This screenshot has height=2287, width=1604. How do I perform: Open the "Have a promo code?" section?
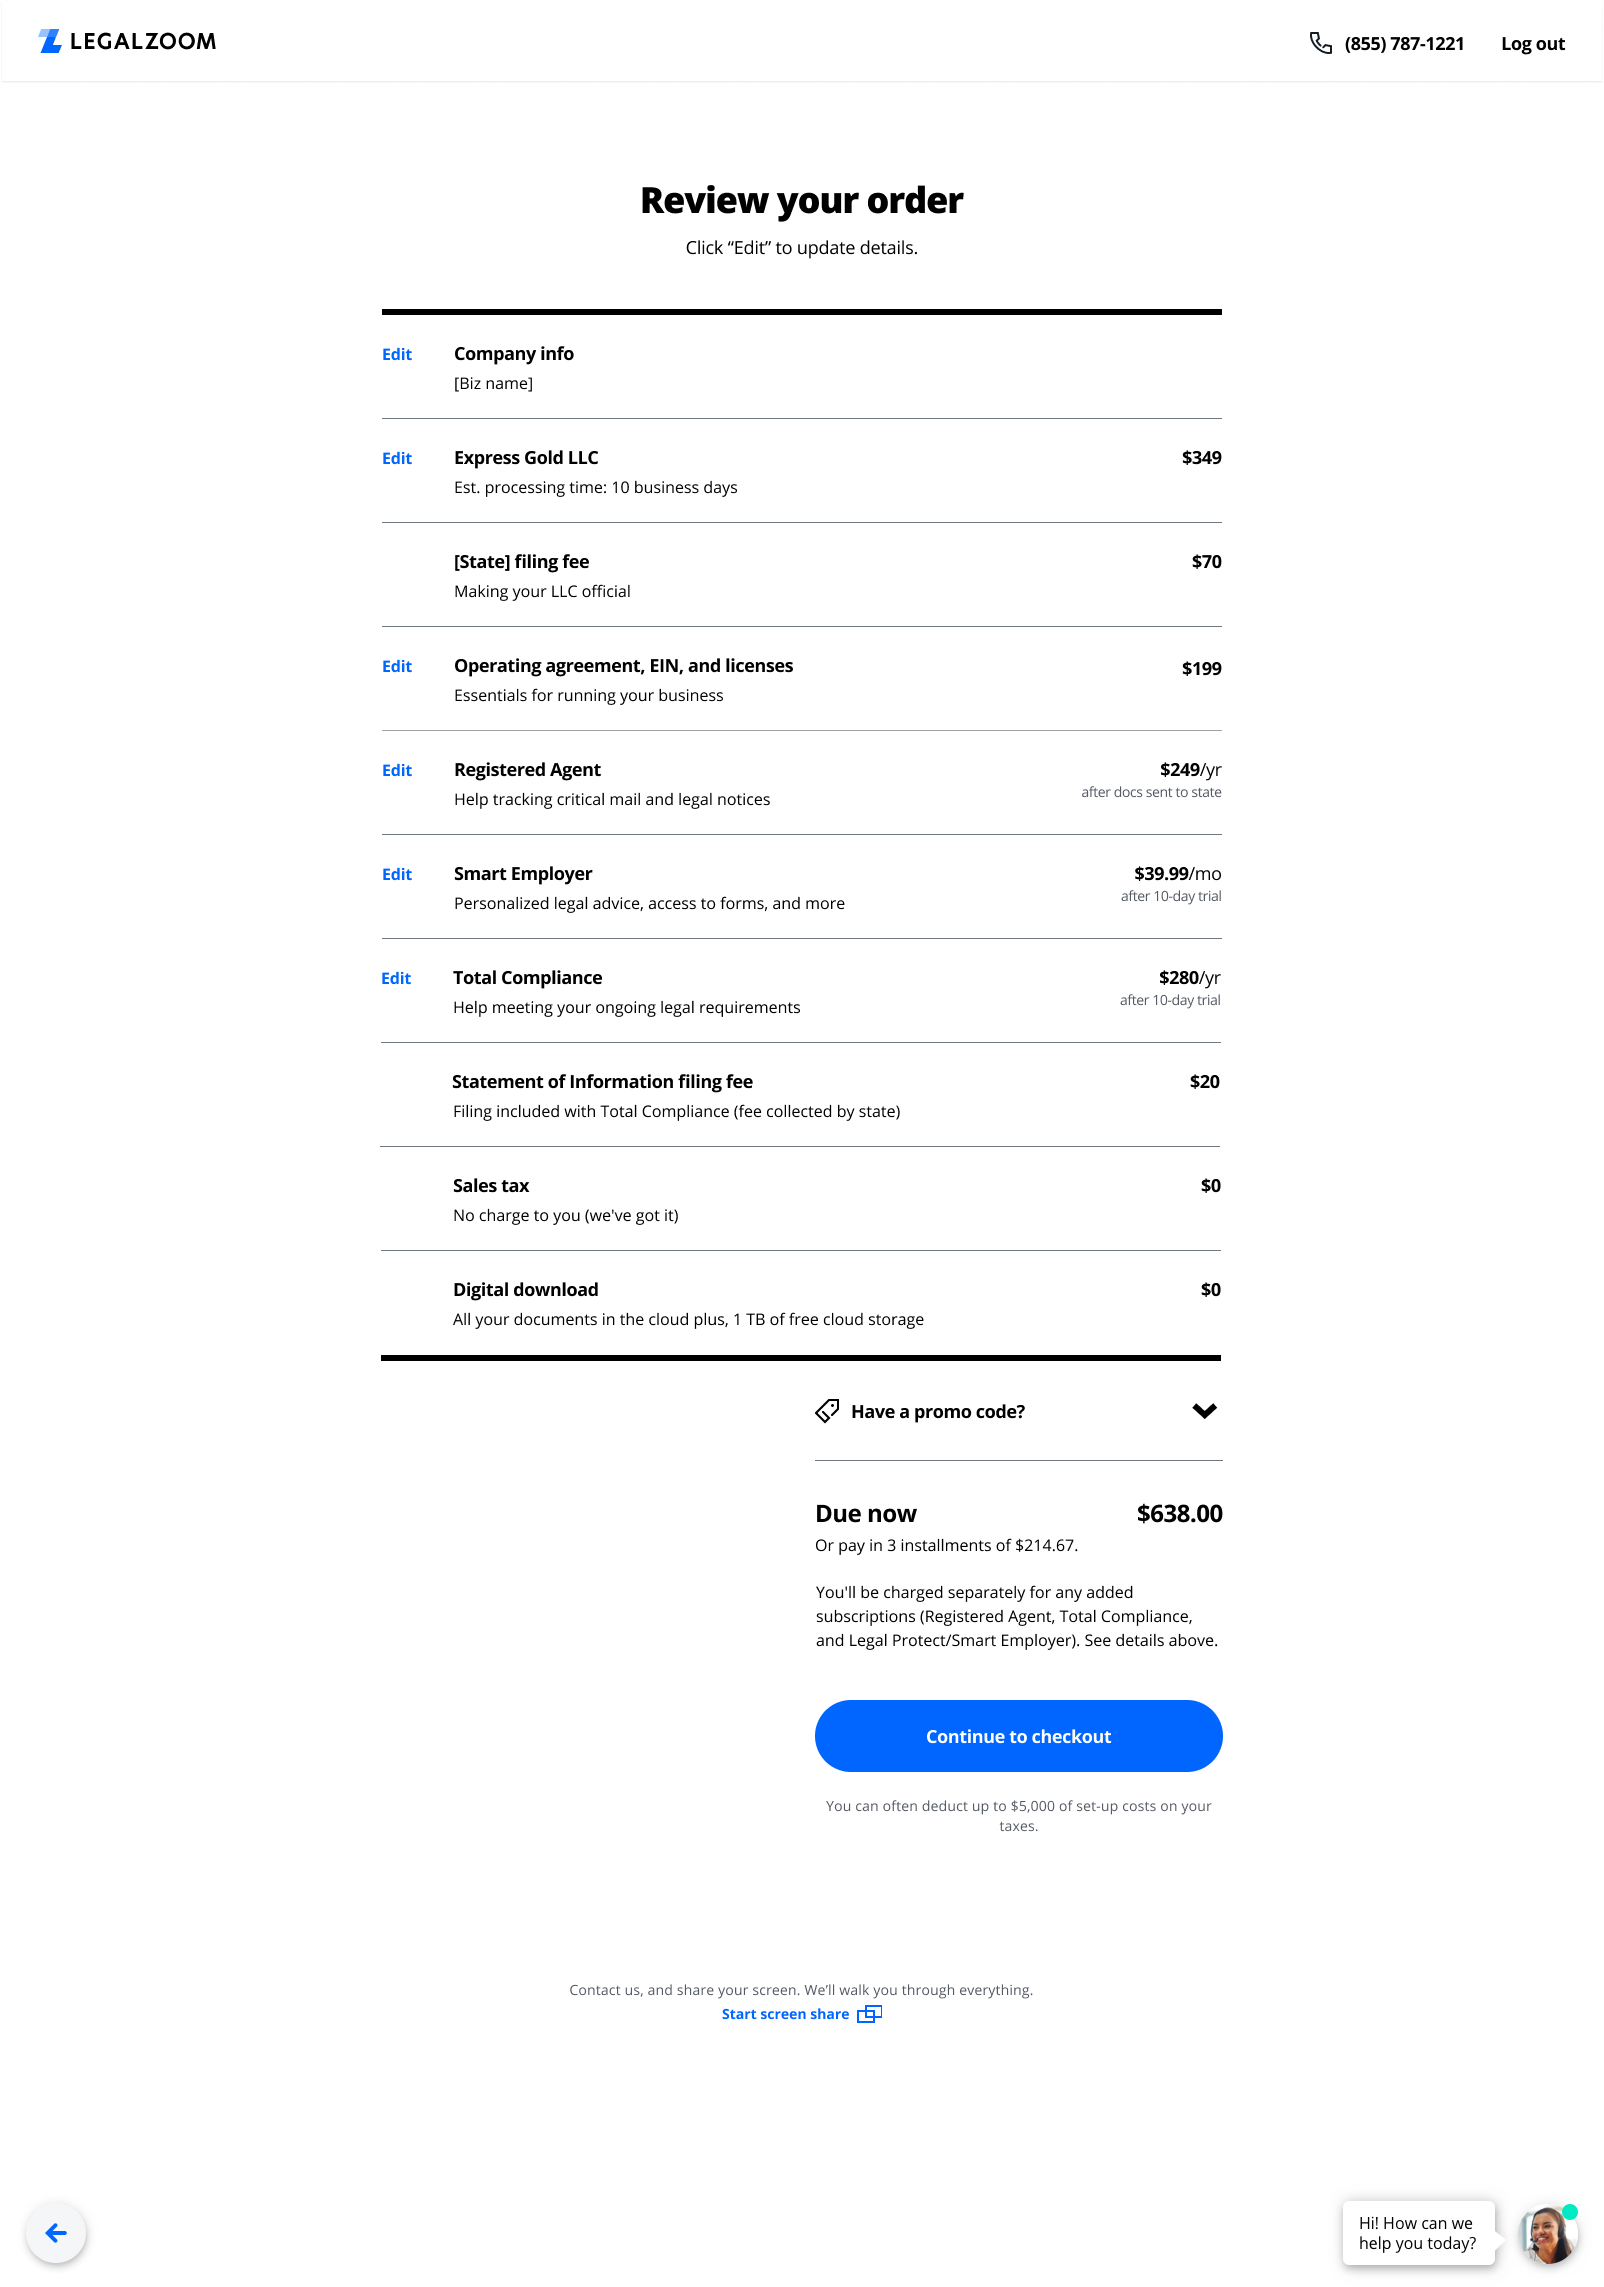click(937, 1411)
